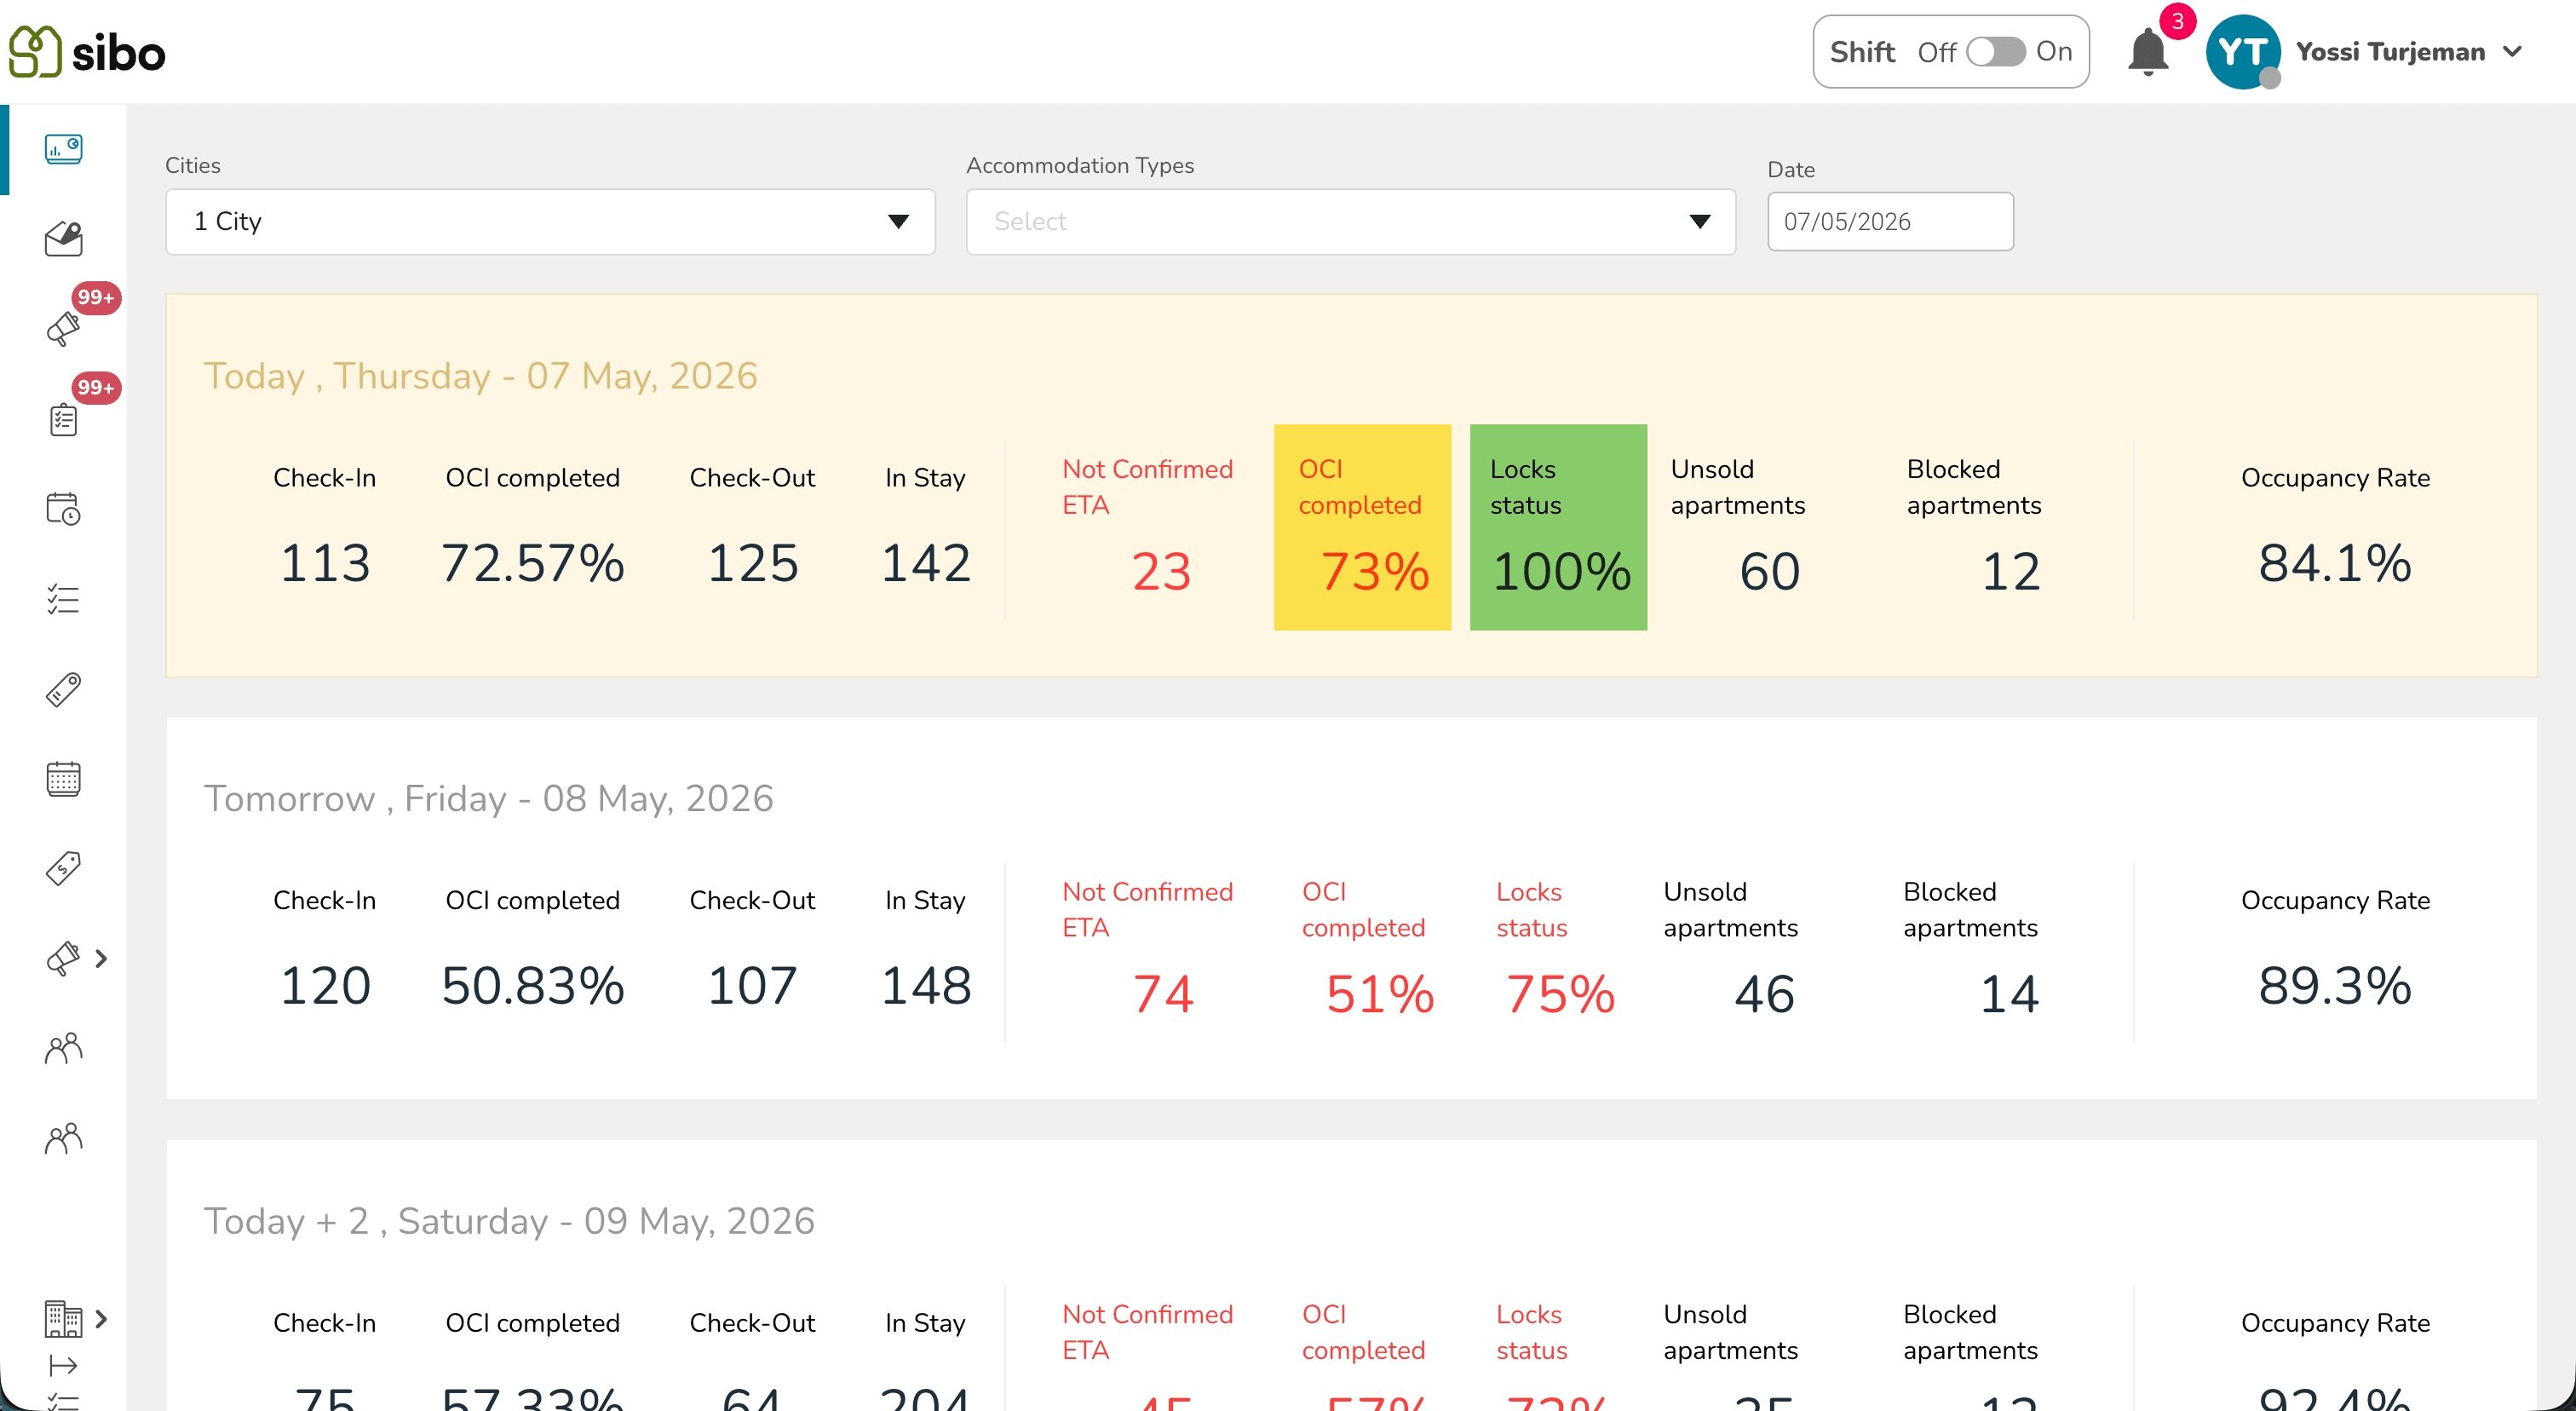Click the sibo logo
This screenshot has height=1411, width=2576.
(87, 51)
